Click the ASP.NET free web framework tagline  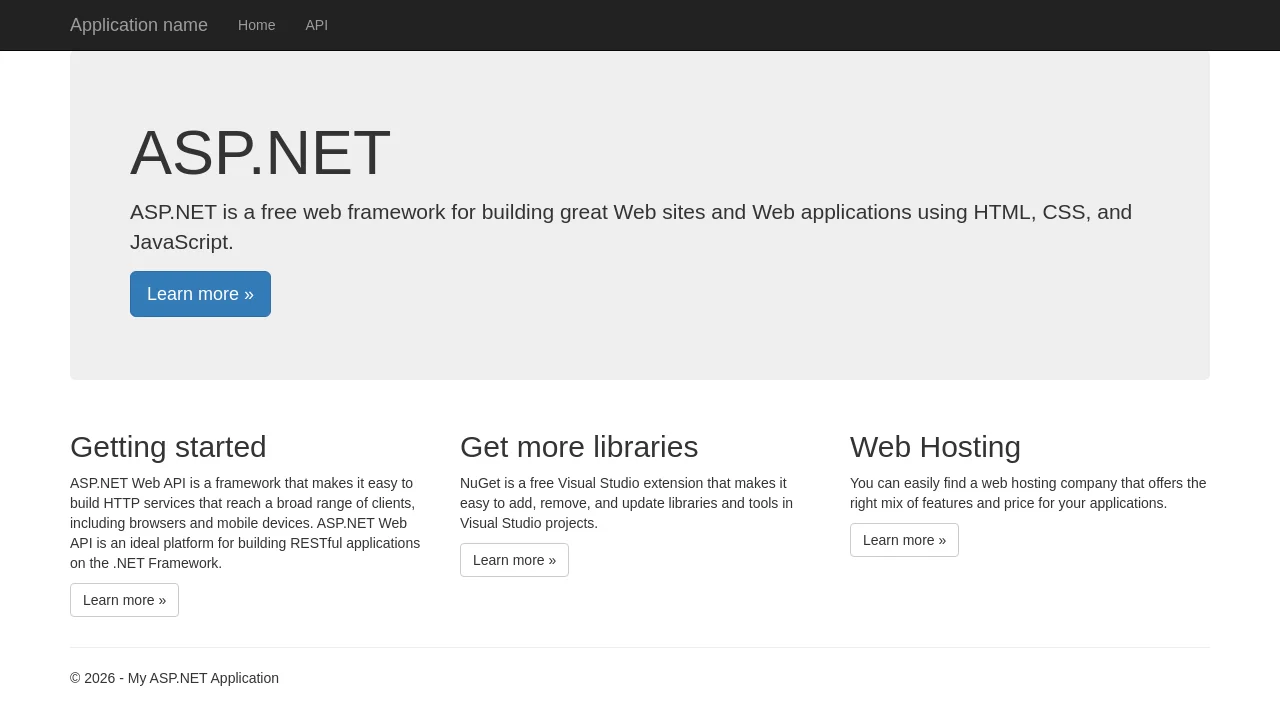630,213
